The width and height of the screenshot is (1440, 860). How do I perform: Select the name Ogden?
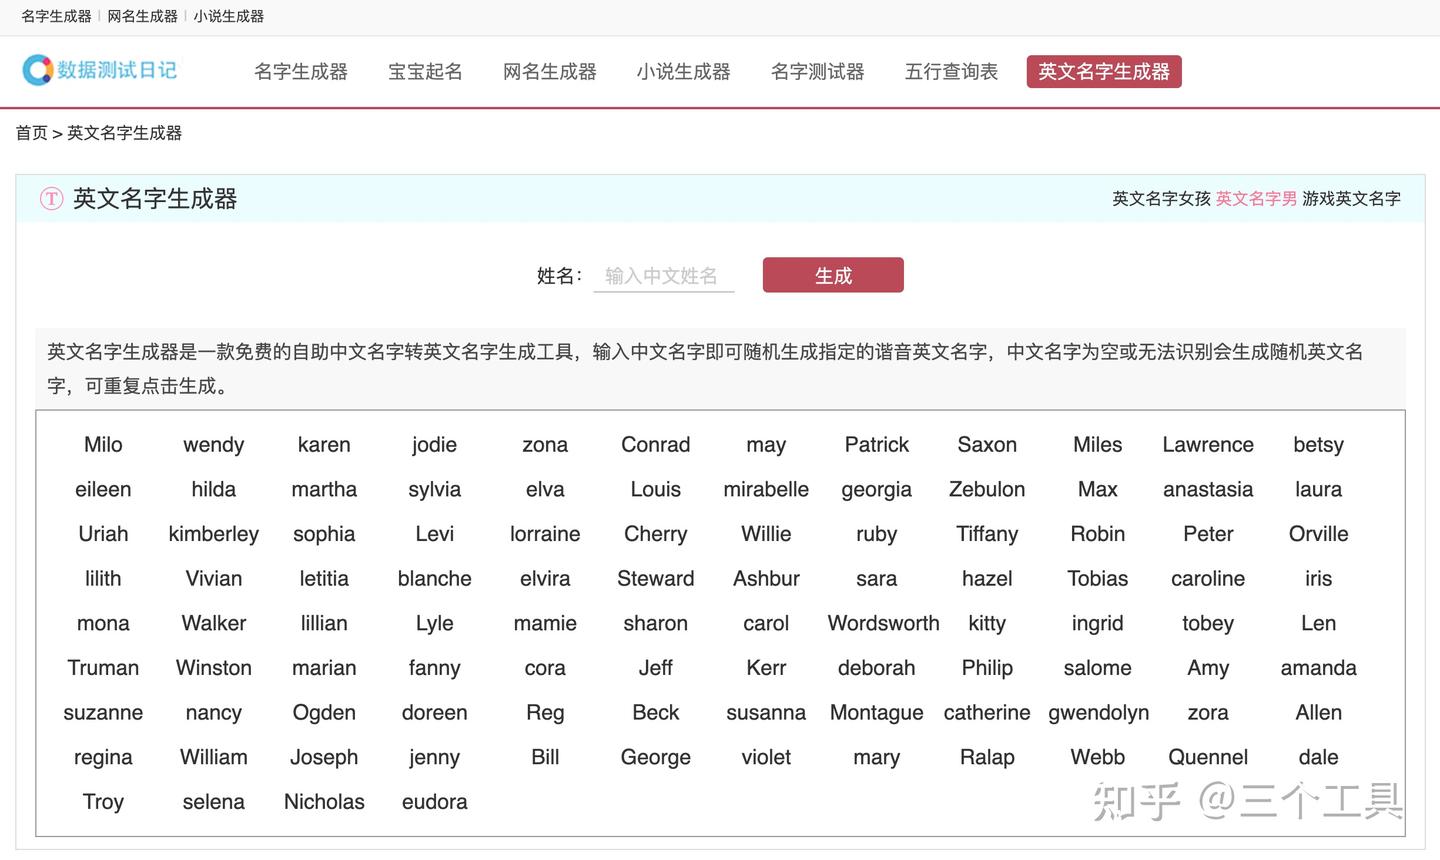tap(324, 713)
